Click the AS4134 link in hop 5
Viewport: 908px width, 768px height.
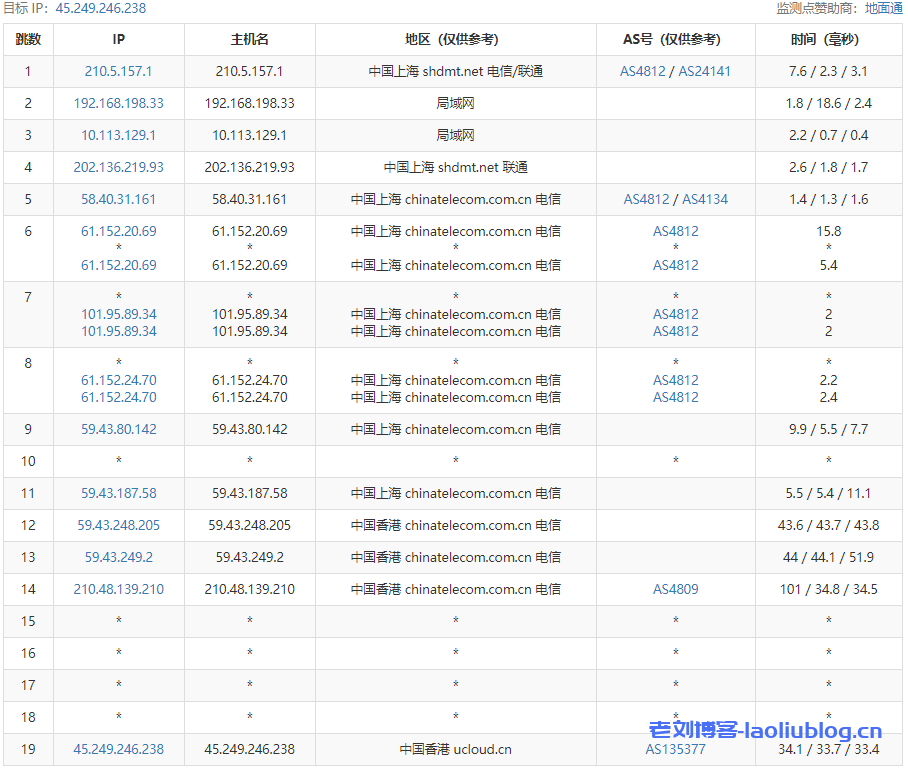(x=705, y=199)
